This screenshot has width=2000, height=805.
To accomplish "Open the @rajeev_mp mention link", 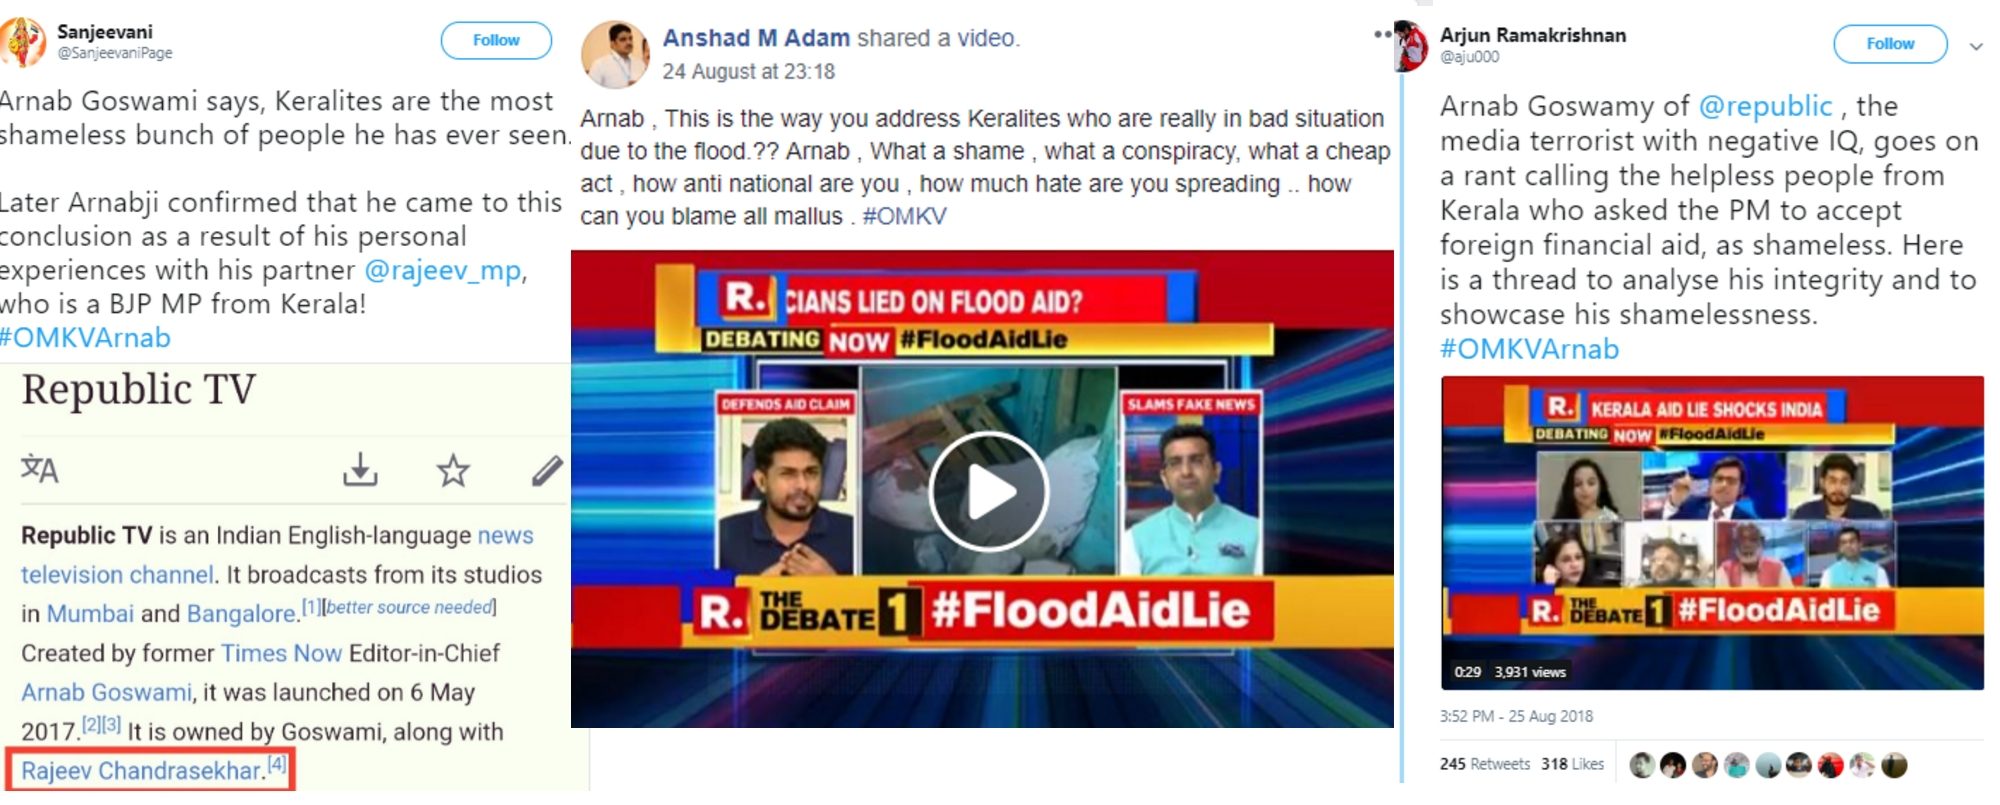I will tap(443, 270).
